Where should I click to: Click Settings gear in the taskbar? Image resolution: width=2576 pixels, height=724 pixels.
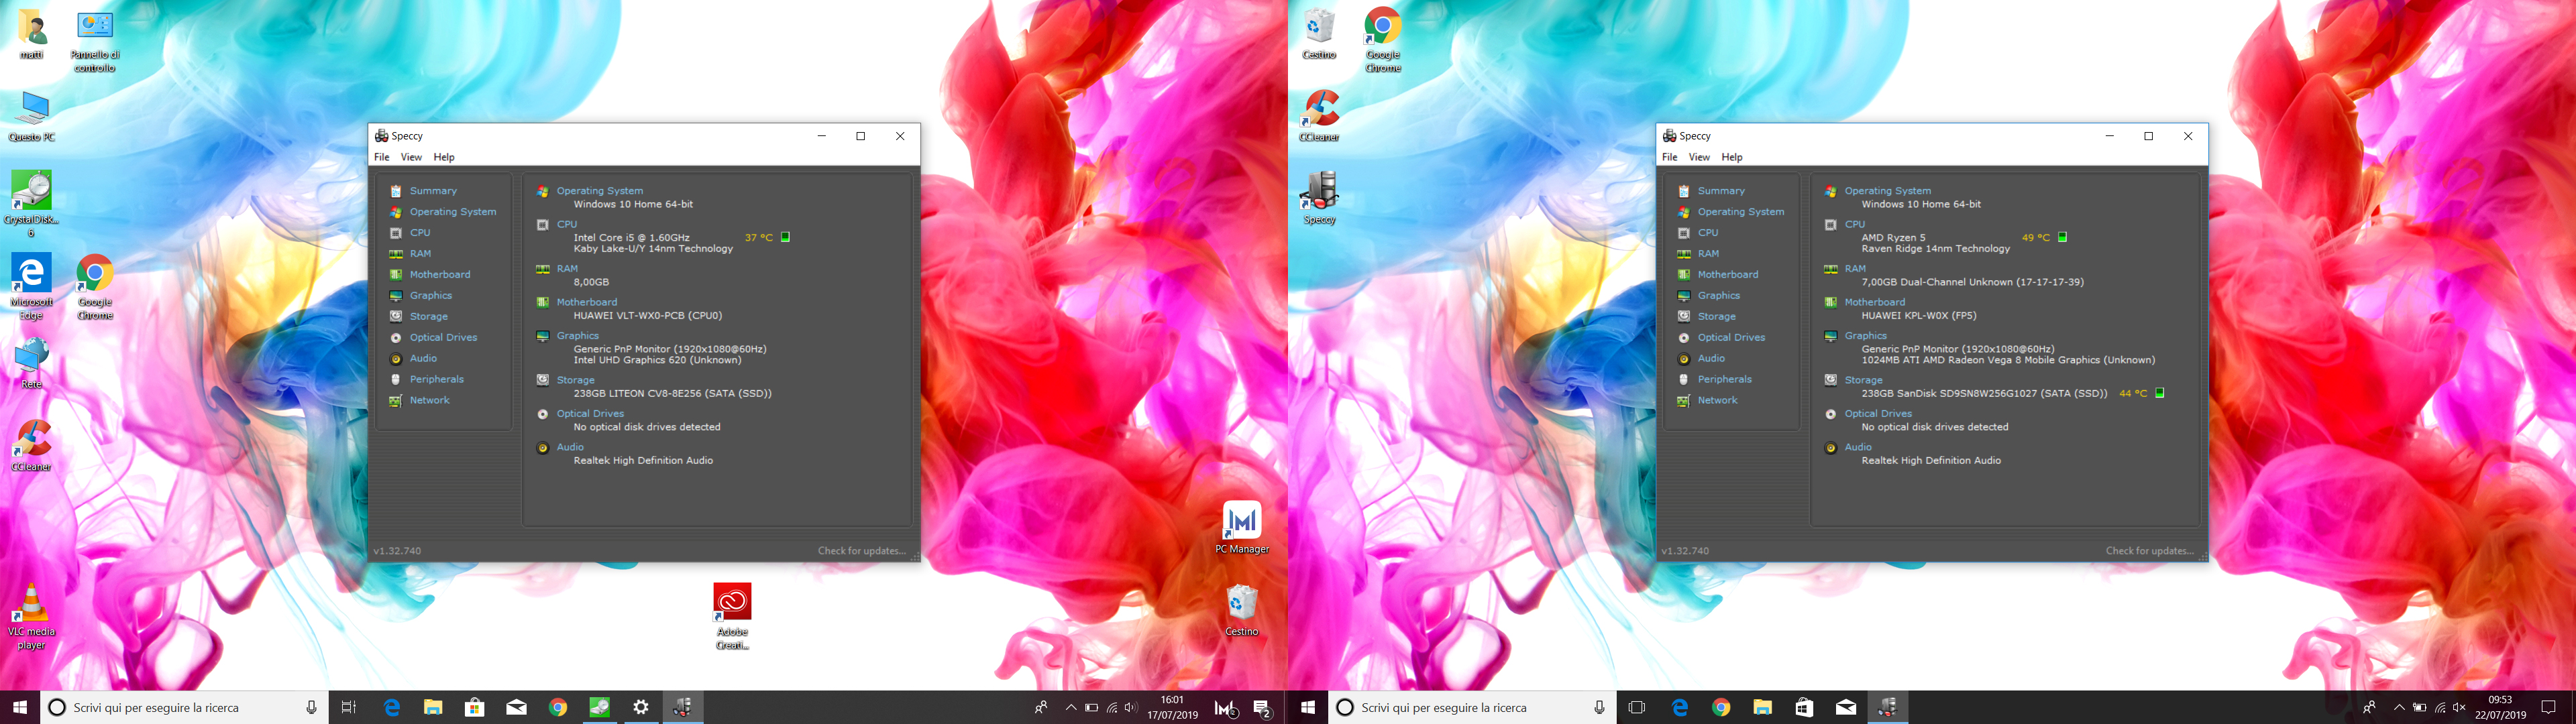coord(641,708)
